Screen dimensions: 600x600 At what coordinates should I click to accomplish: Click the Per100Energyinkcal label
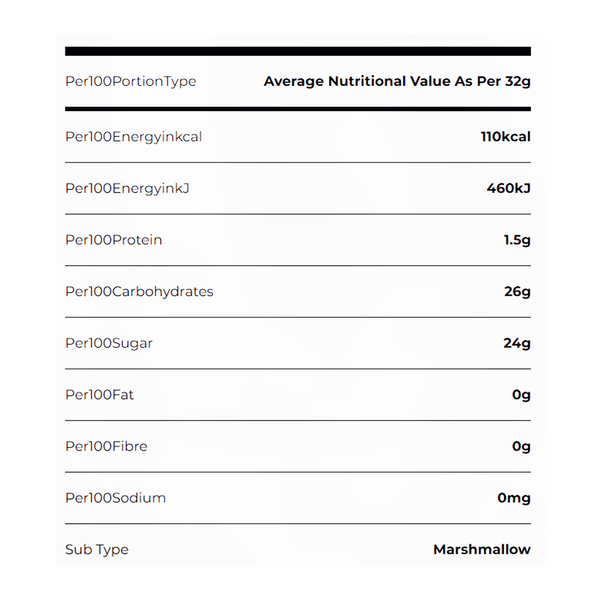[133, 136]
